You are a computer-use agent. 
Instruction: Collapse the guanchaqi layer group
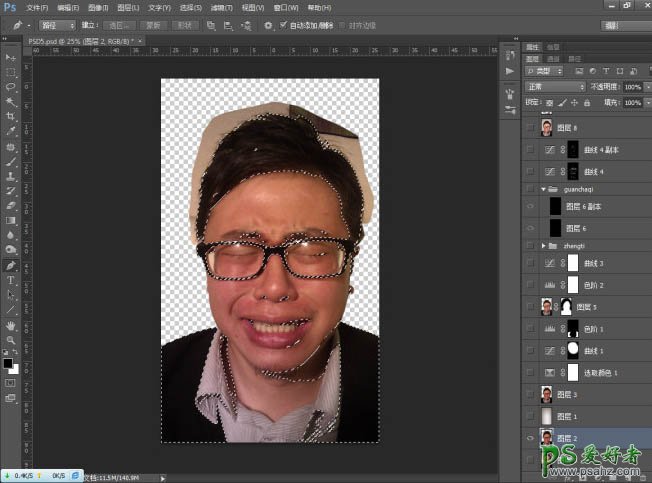tap(543, 188)
